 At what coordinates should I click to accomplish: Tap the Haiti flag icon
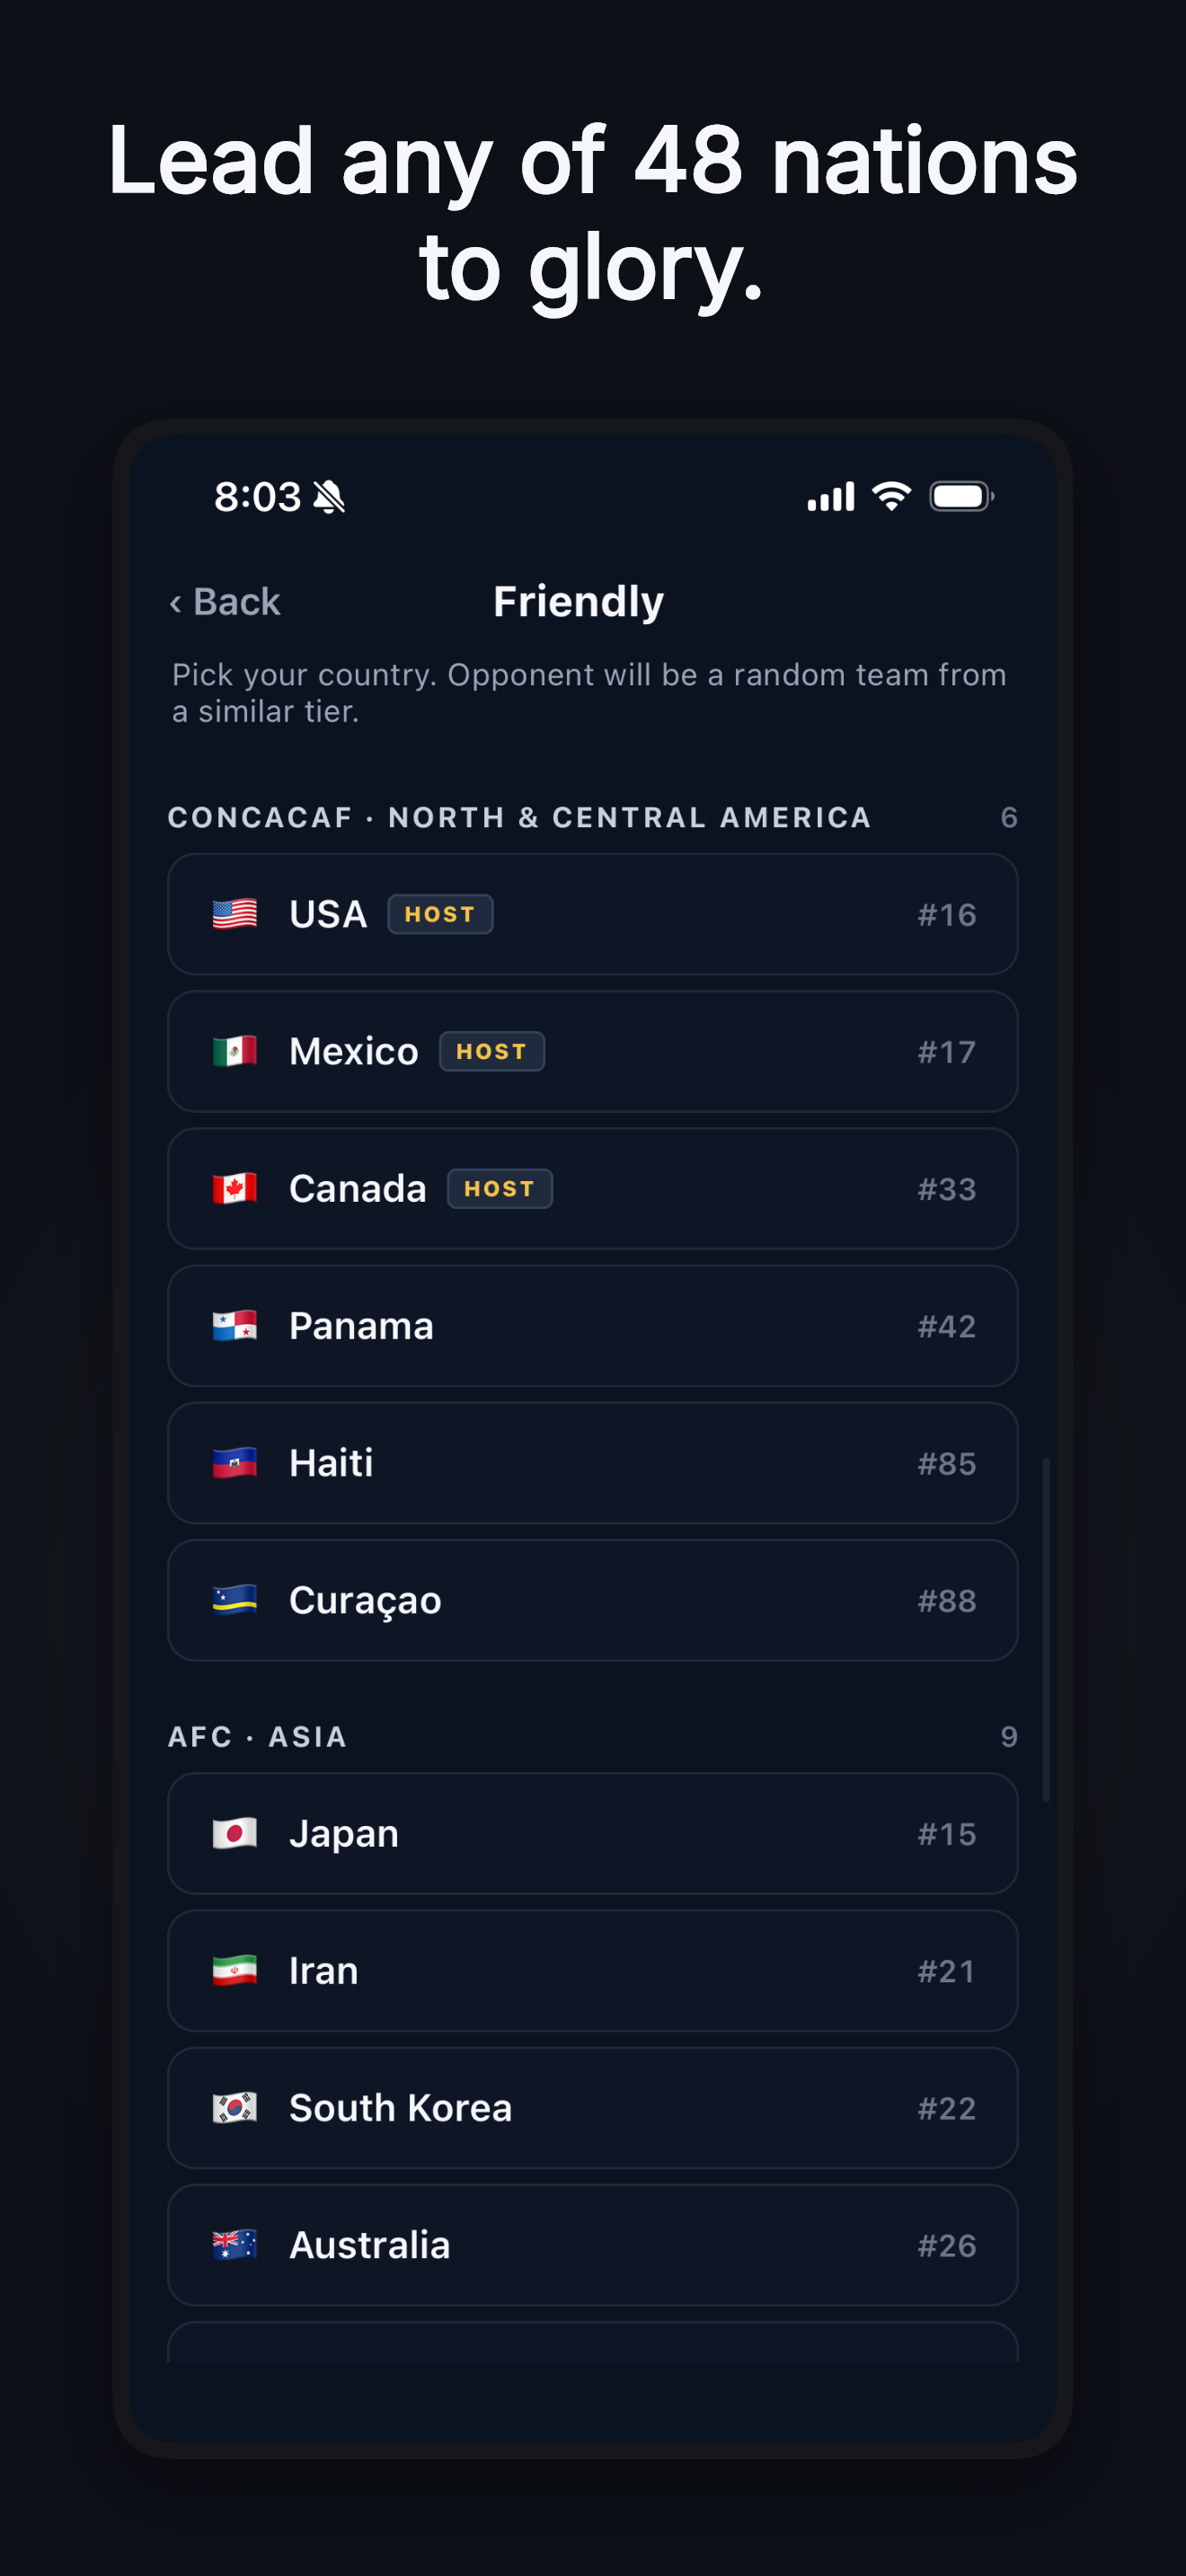tap(235, 1462)
